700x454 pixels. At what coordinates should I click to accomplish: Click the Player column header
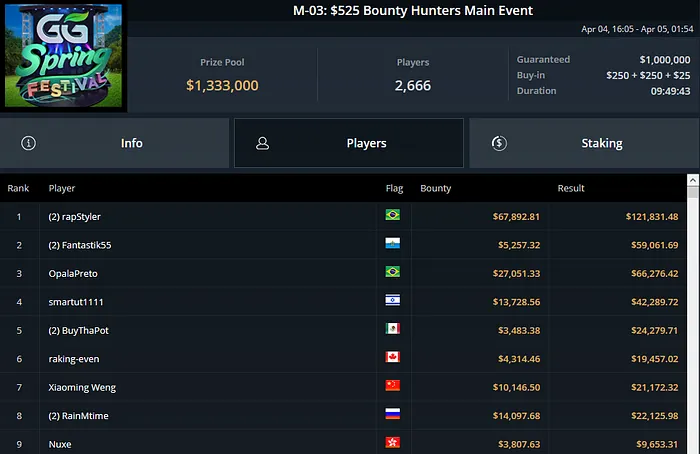[x=62, y=188]
